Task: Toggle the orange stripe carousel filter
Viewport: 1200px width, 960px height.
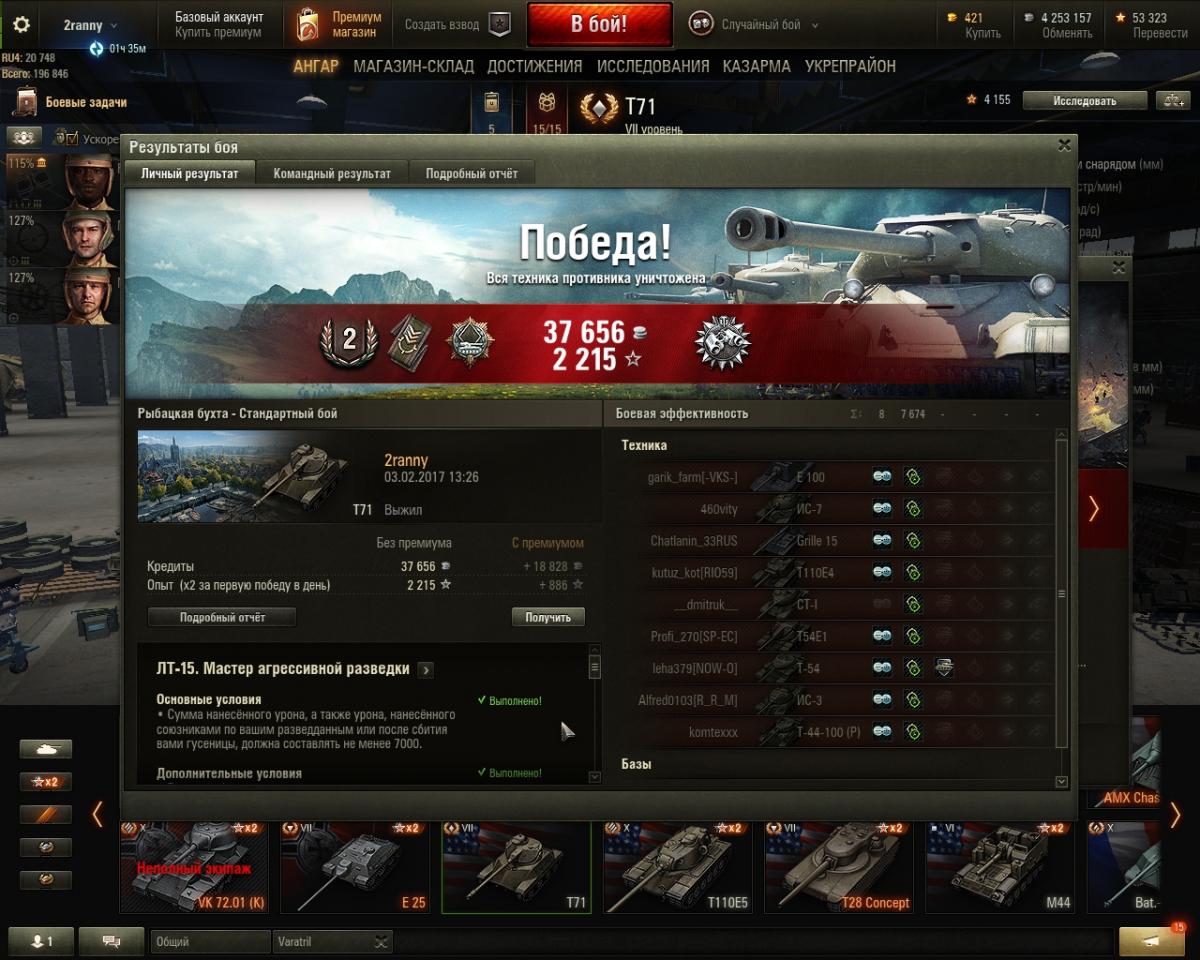Action: pyautogui.click(x=46, y=815)
